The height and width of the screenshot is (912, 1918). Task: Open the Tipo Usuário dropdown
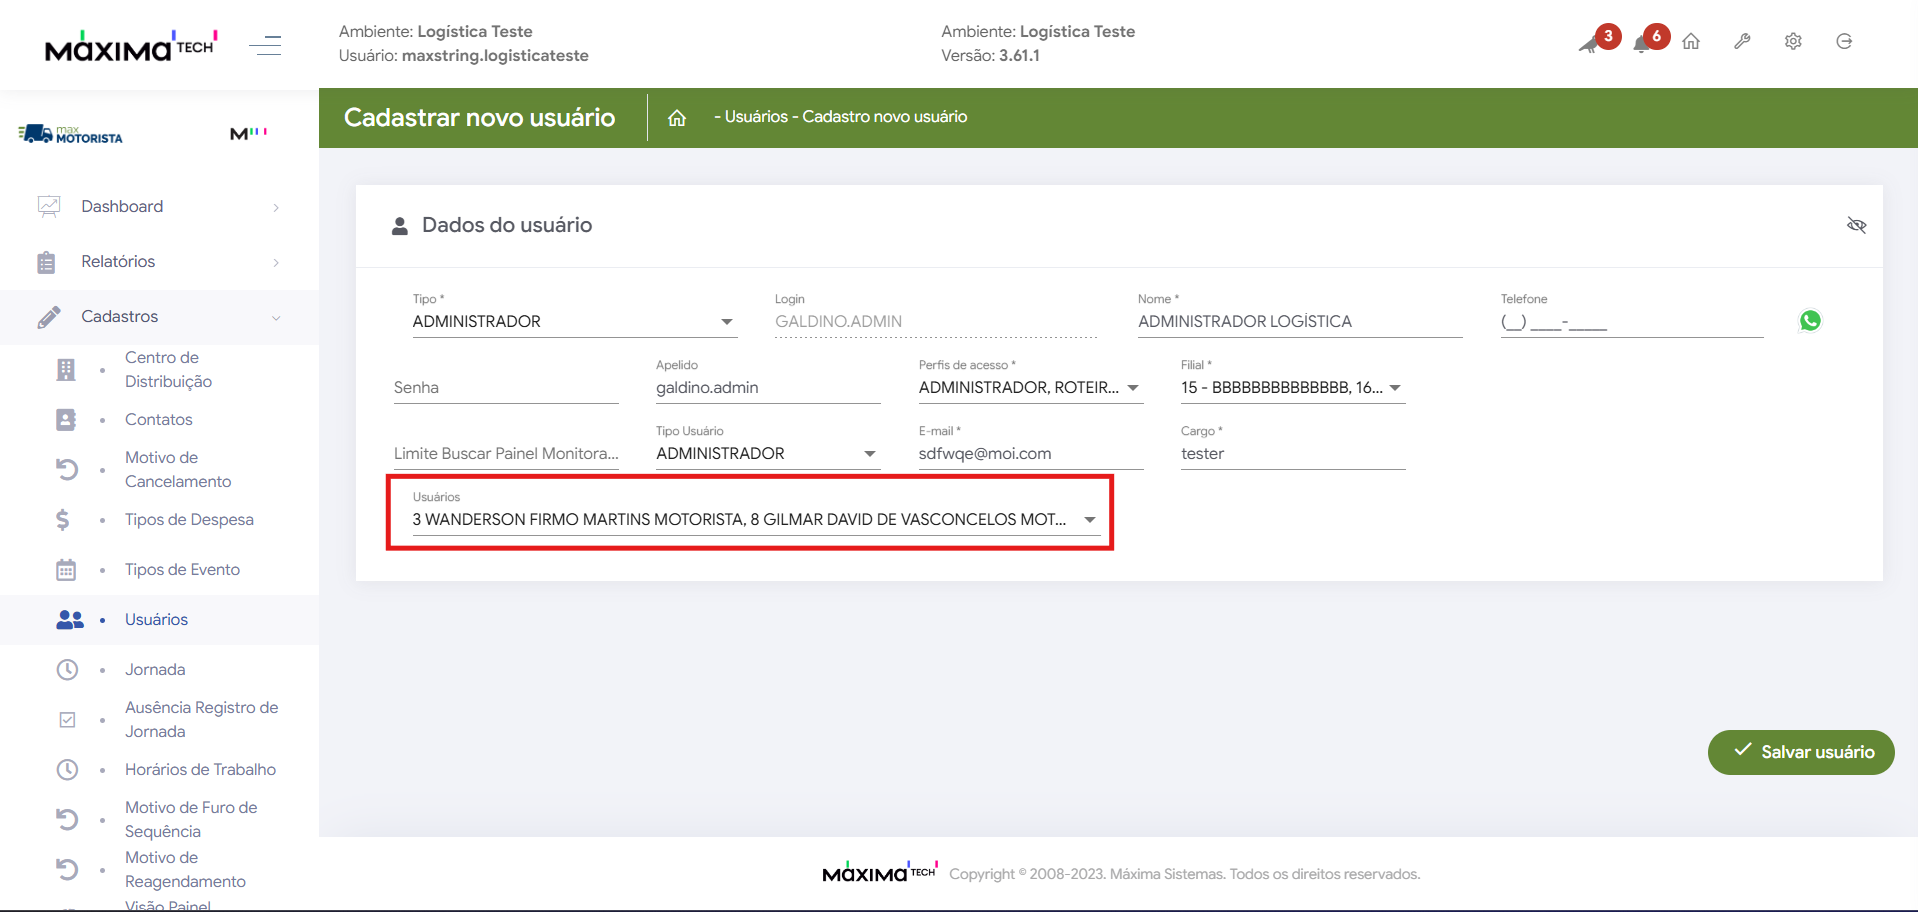[x=768, y=454]
